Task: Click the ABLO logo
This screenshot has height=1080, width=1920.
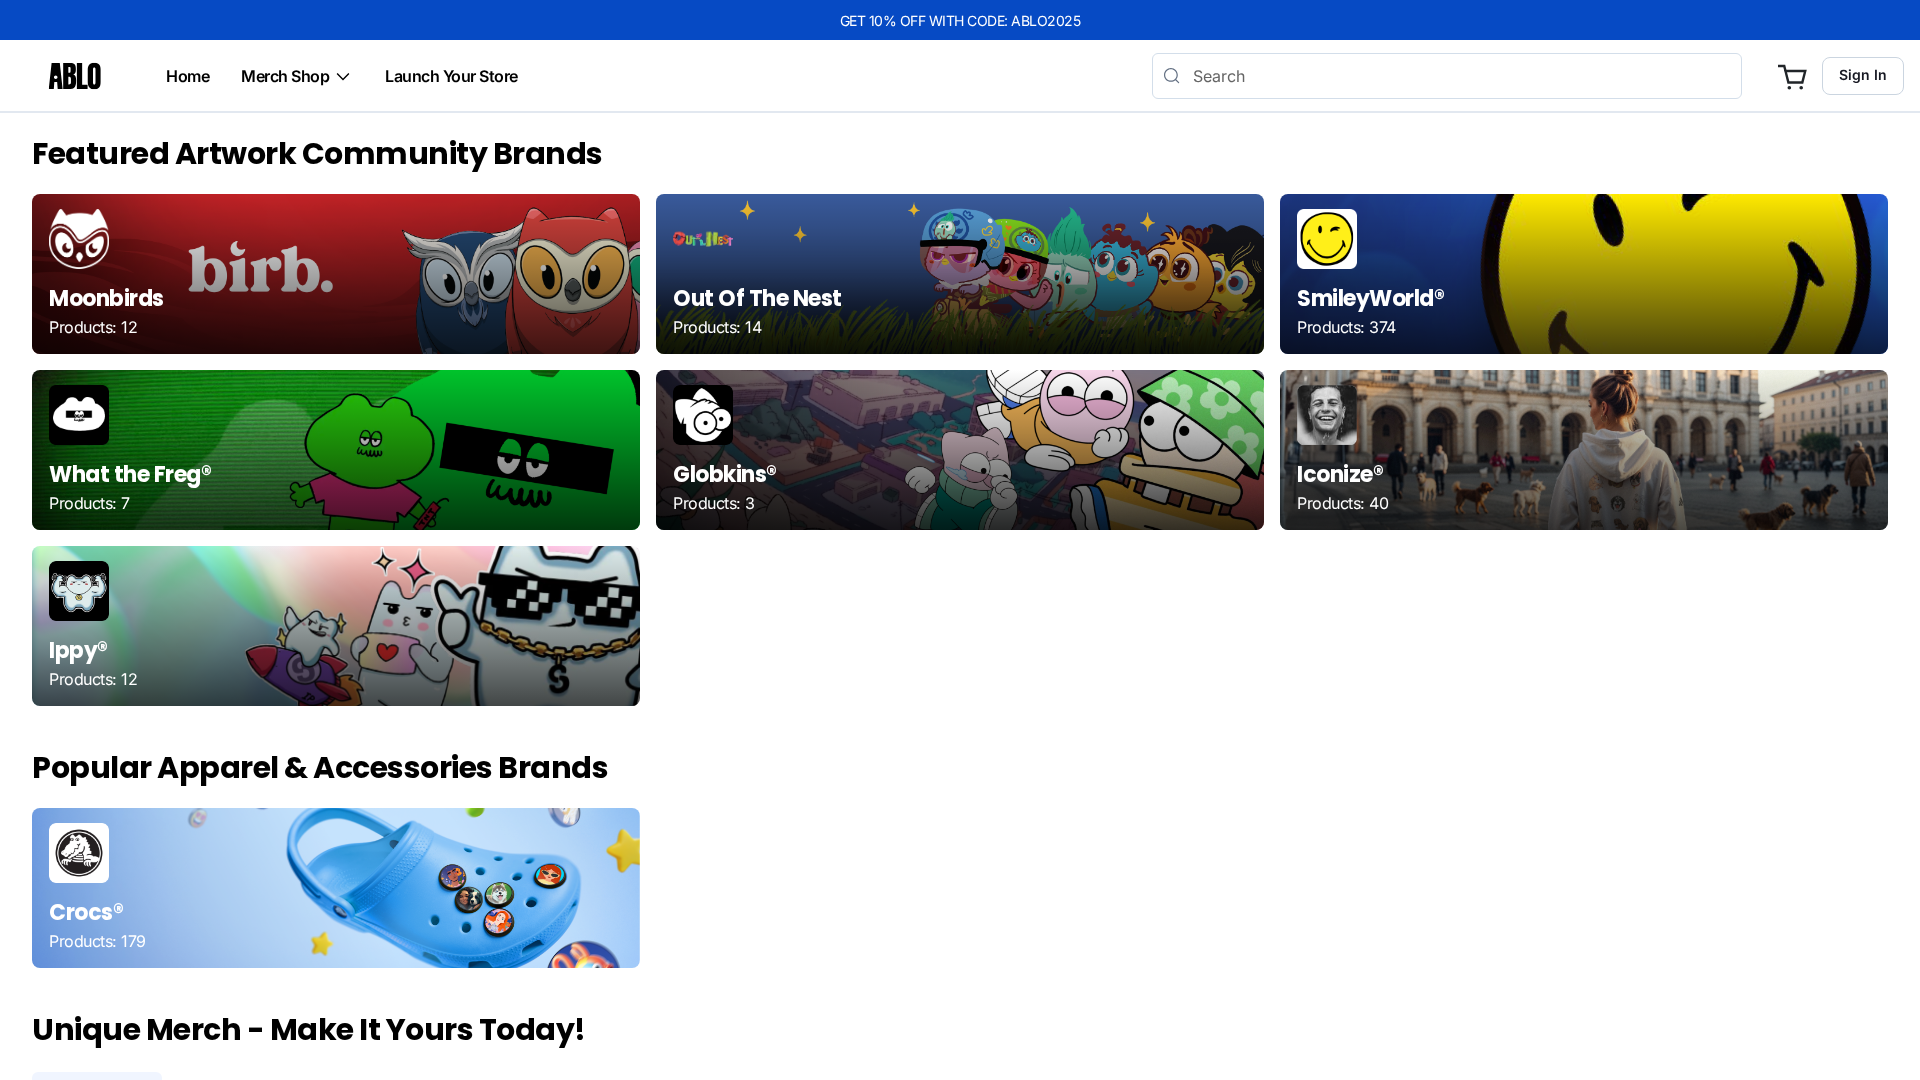Action: (75, 76)
